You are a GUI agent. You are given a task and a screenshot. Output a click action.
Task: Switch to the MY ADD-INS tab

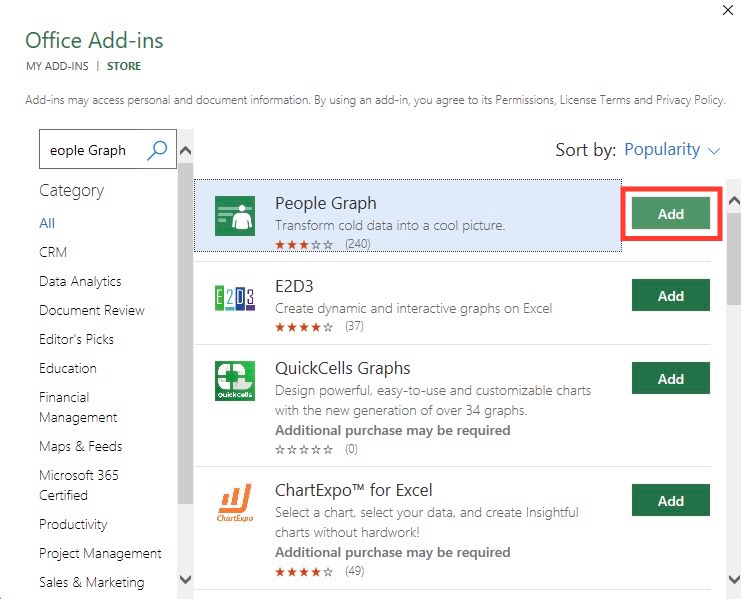(57, 66)
